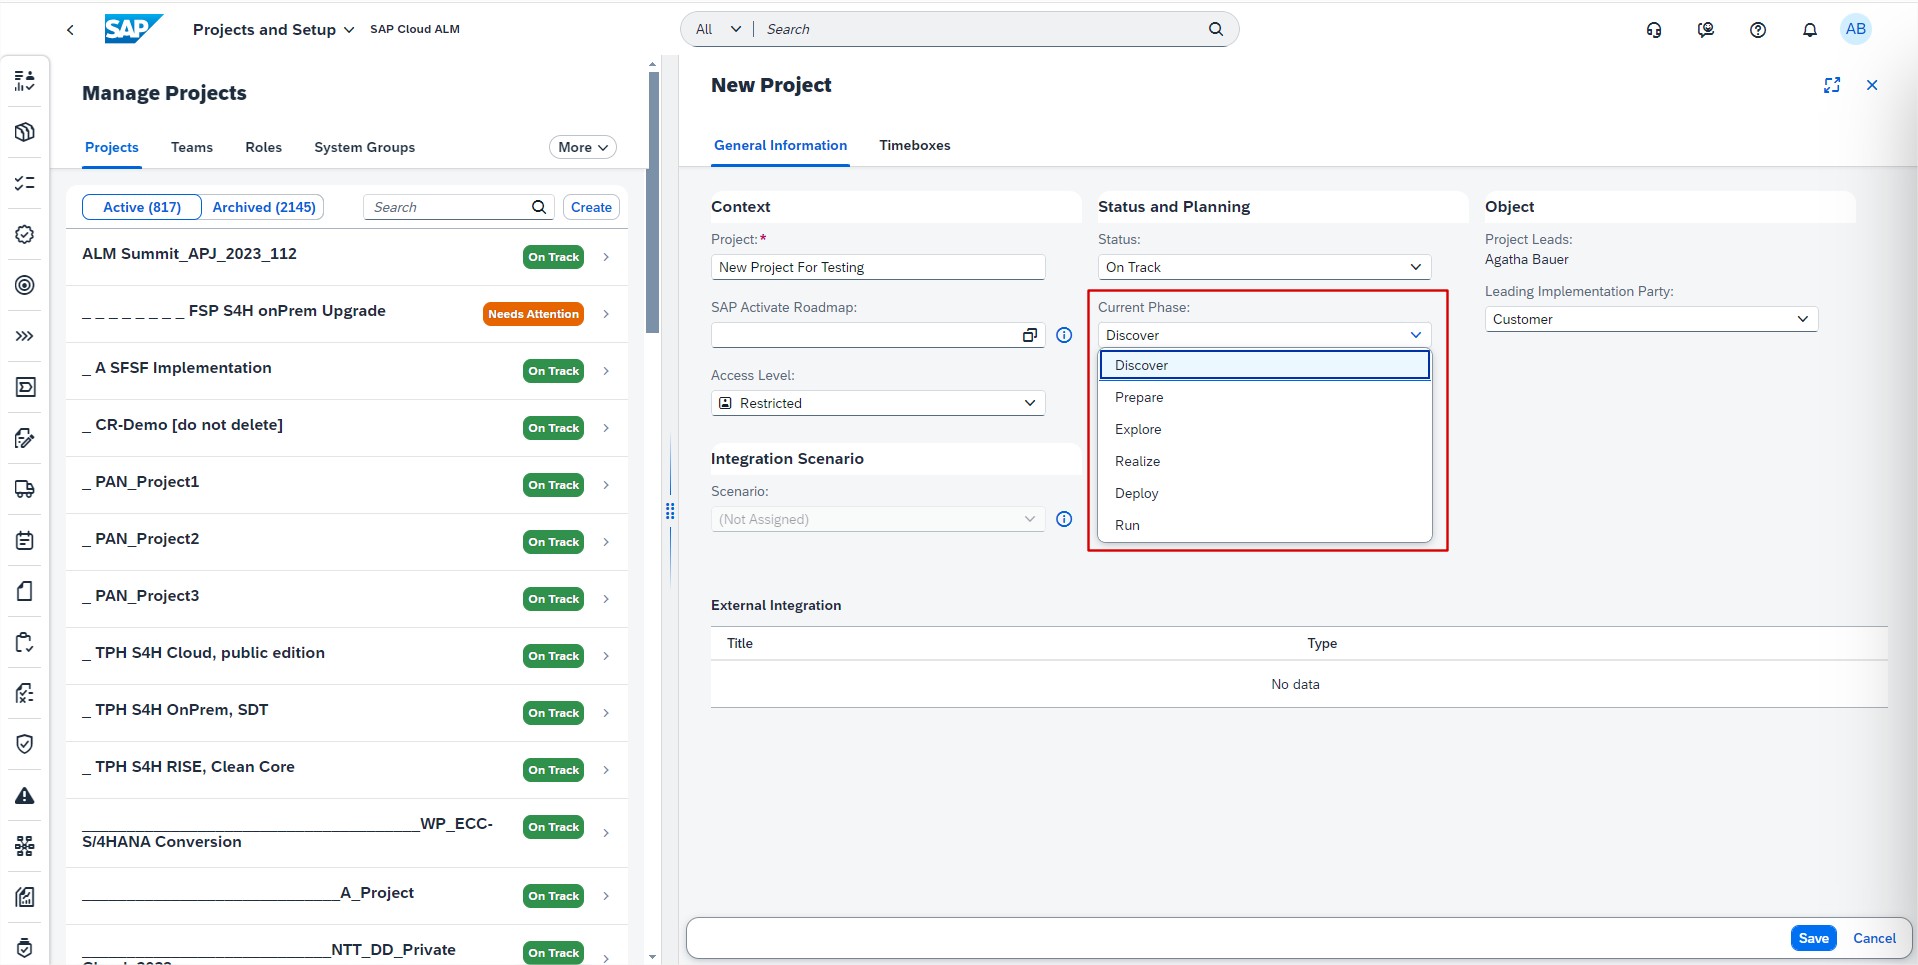Image resolution: width=1918 pixels, height=965 pixels.
Task: Click the search magnifier in project list
Action: click(x=539, y=207)
